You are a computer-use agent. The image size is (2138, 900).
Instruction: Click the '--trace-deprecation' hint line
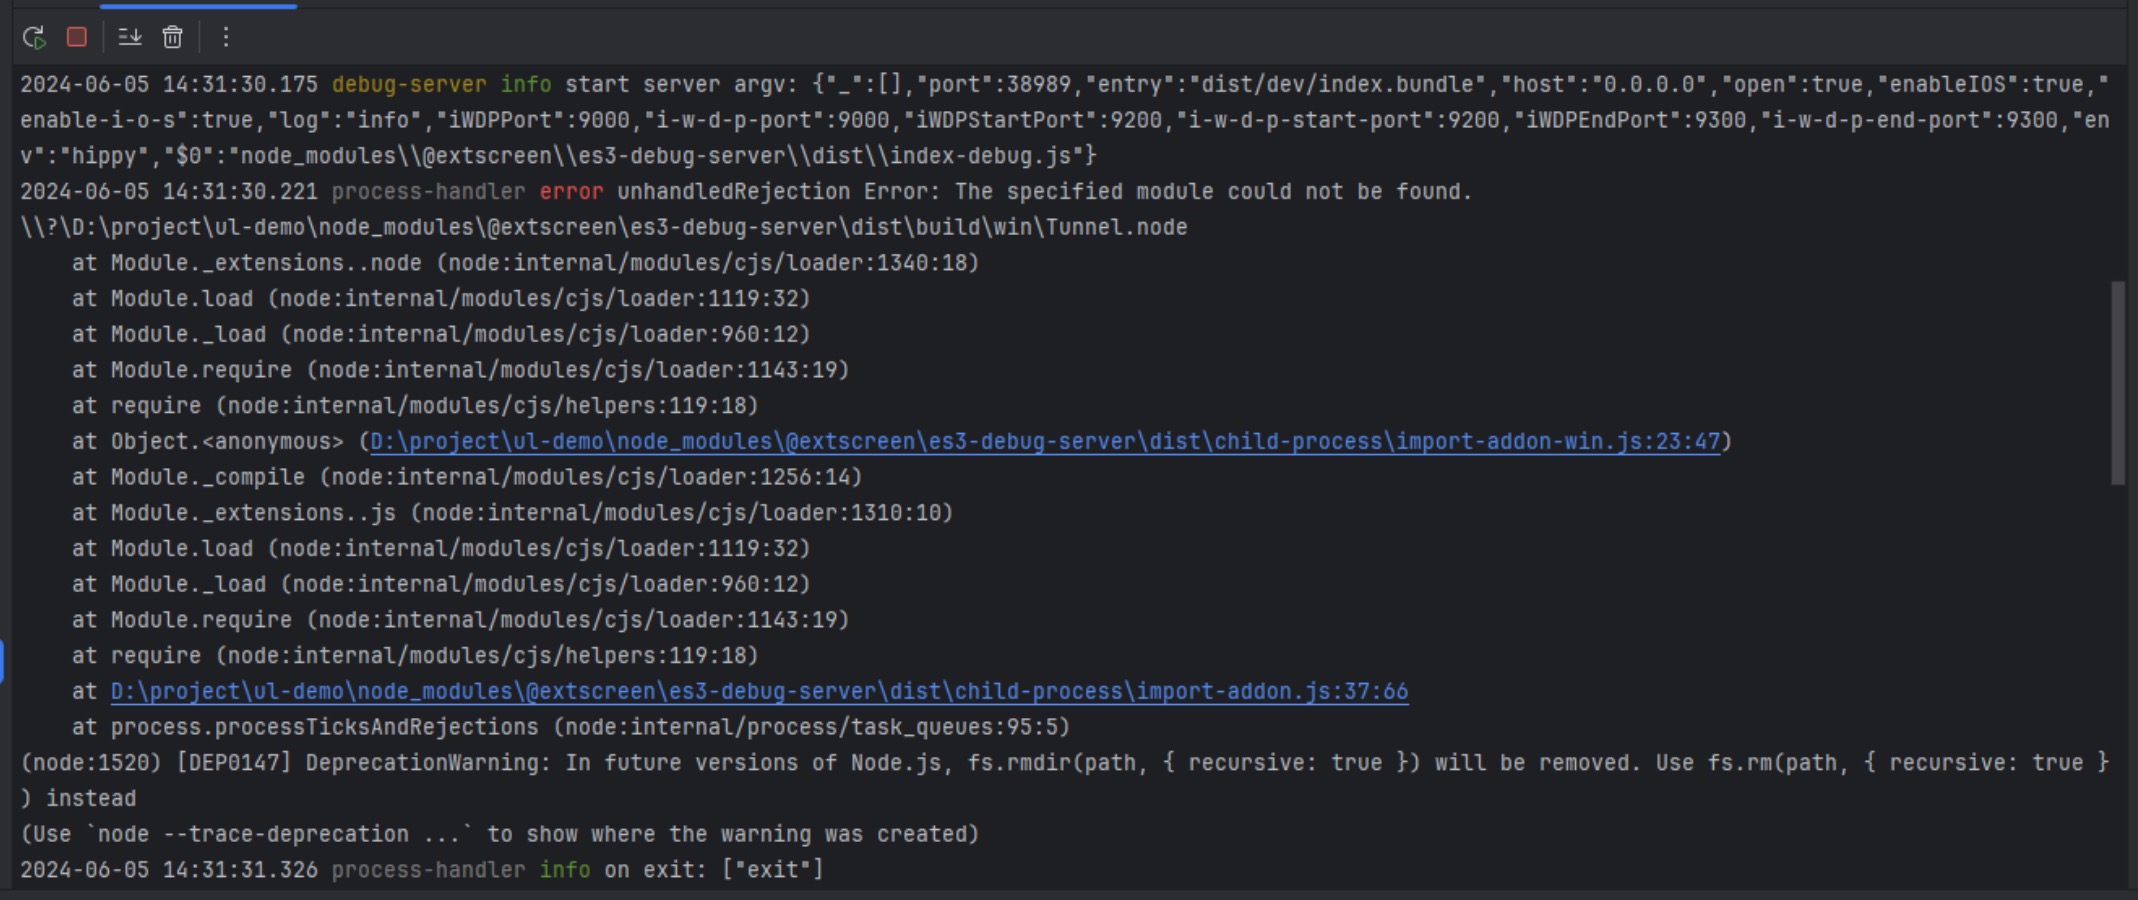tap(500, 834)
